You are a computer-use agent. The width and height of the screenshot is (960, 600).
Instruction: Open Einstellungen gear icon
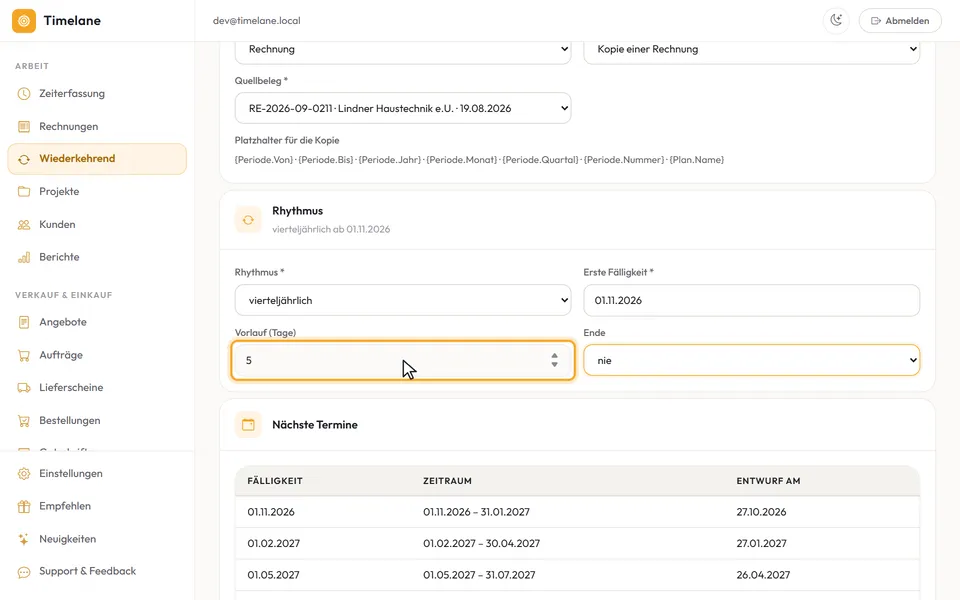(24, 474)
